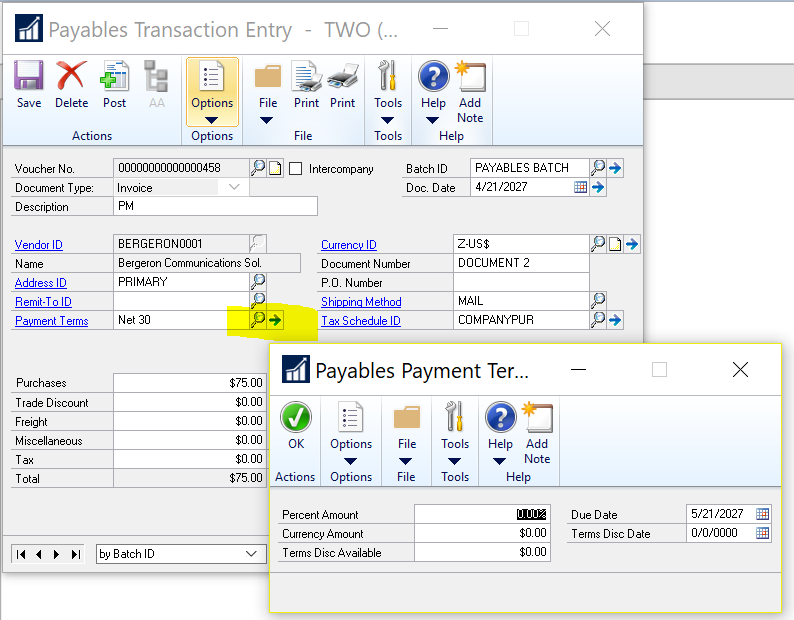The image size is (794, 620).
Task: Click the Vendor ID link
Action: [x=39, y=245]
